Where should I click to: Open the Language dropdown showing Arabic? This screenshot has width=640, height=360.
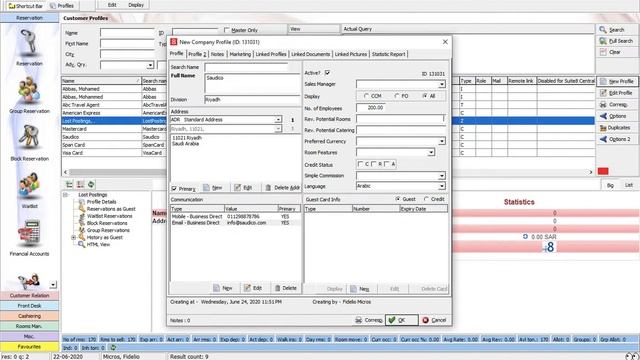(442, 187)
